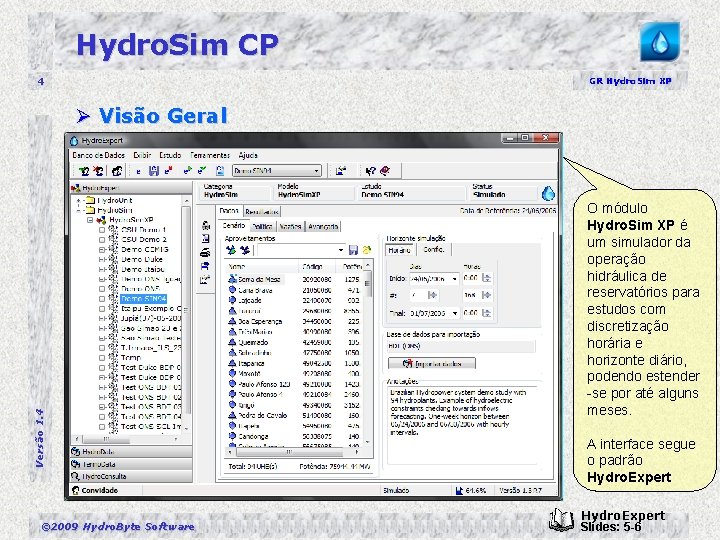Tick the checkbox beside the Temp study
This screenshot has height=540, width=720.
coord(102,358)
